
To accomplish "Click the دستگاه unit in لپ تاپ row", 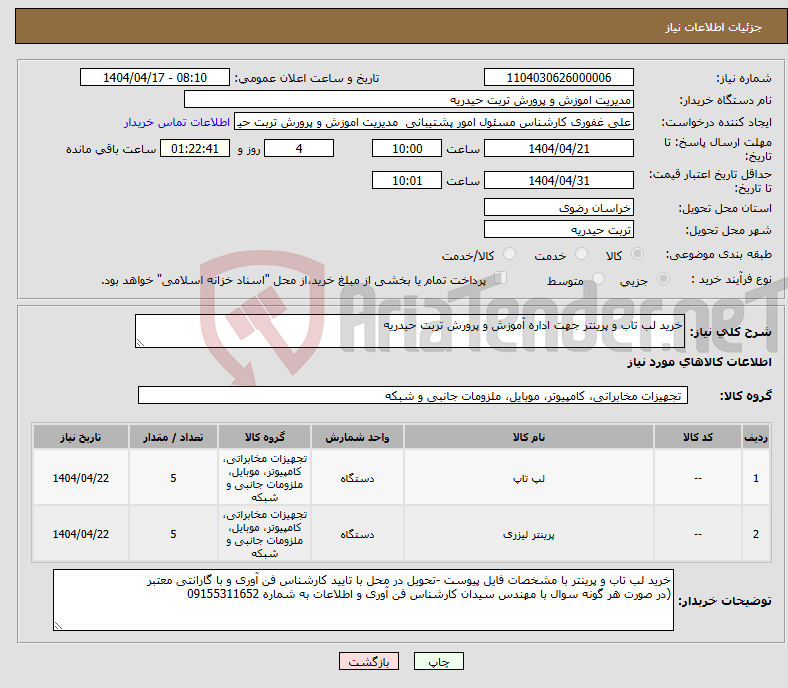I will [x=357, y=478].
